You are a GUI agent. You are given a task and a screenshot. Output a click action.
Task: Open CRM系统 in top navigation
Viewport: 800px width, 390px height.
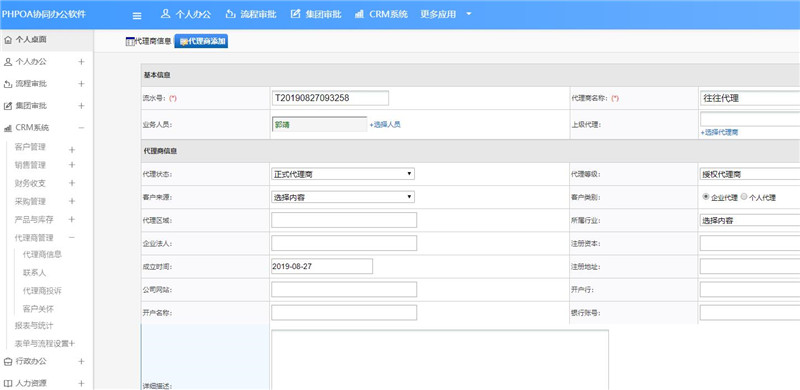(x=388, y=14)
